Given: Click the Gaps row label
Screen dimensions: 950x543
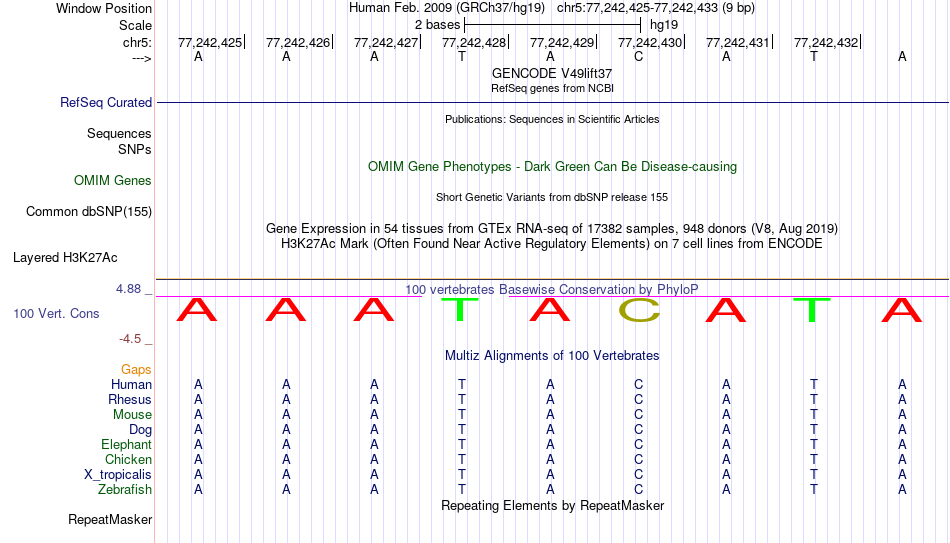Looking at the screenshot, I should 136,370.
